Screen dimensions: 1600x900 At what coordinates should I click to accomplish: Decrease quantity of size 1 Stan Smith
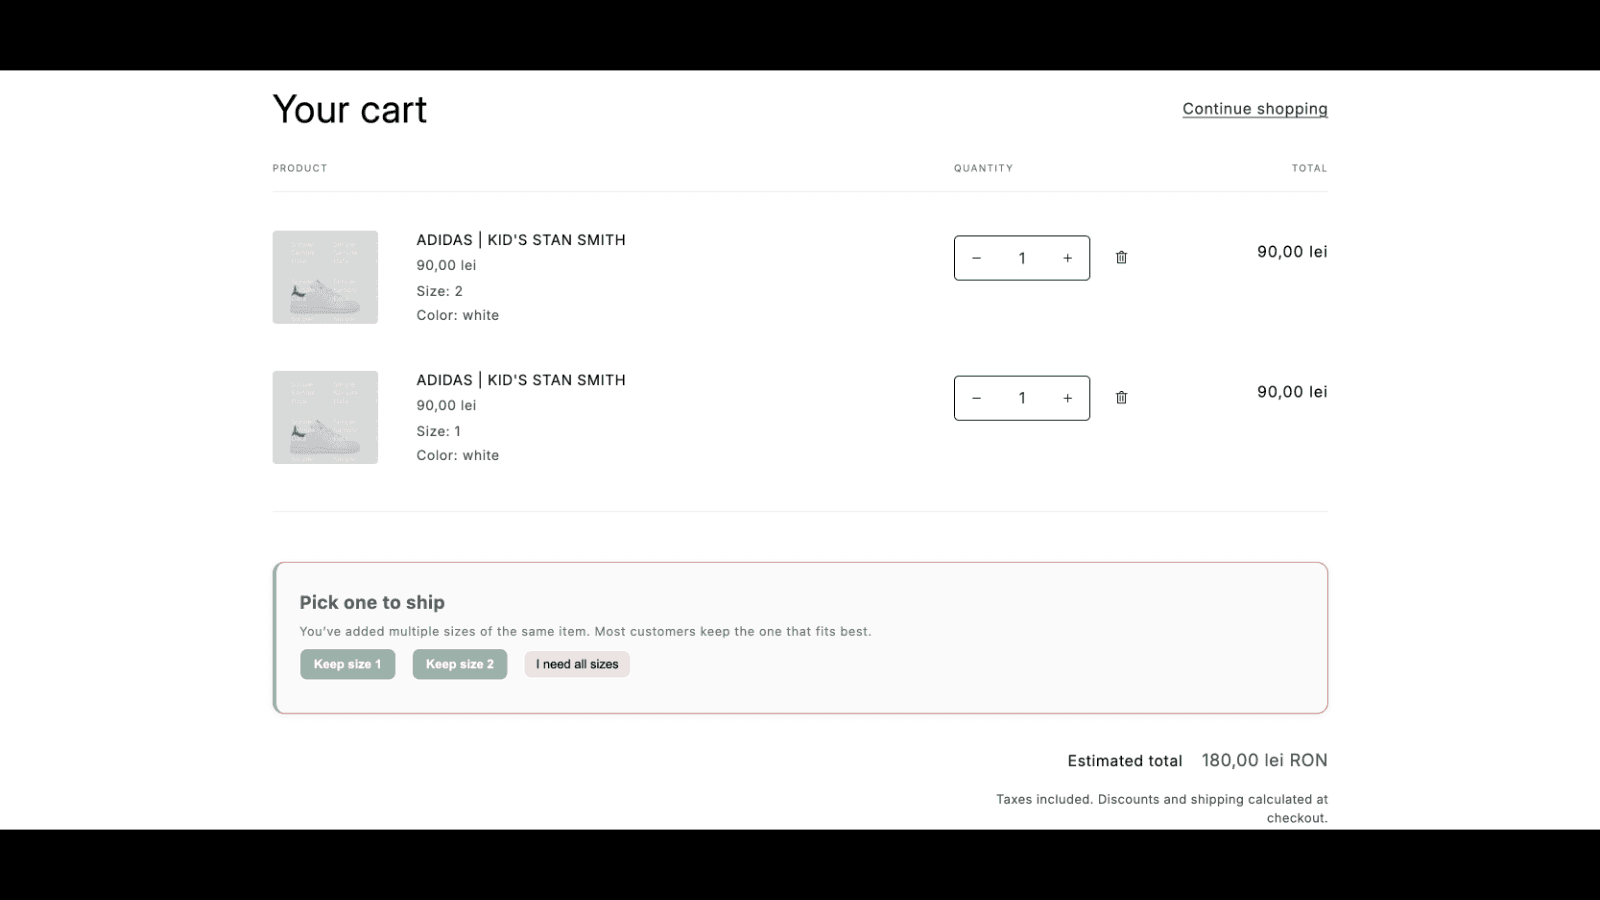pyautogui.click(x=976, y=398)
